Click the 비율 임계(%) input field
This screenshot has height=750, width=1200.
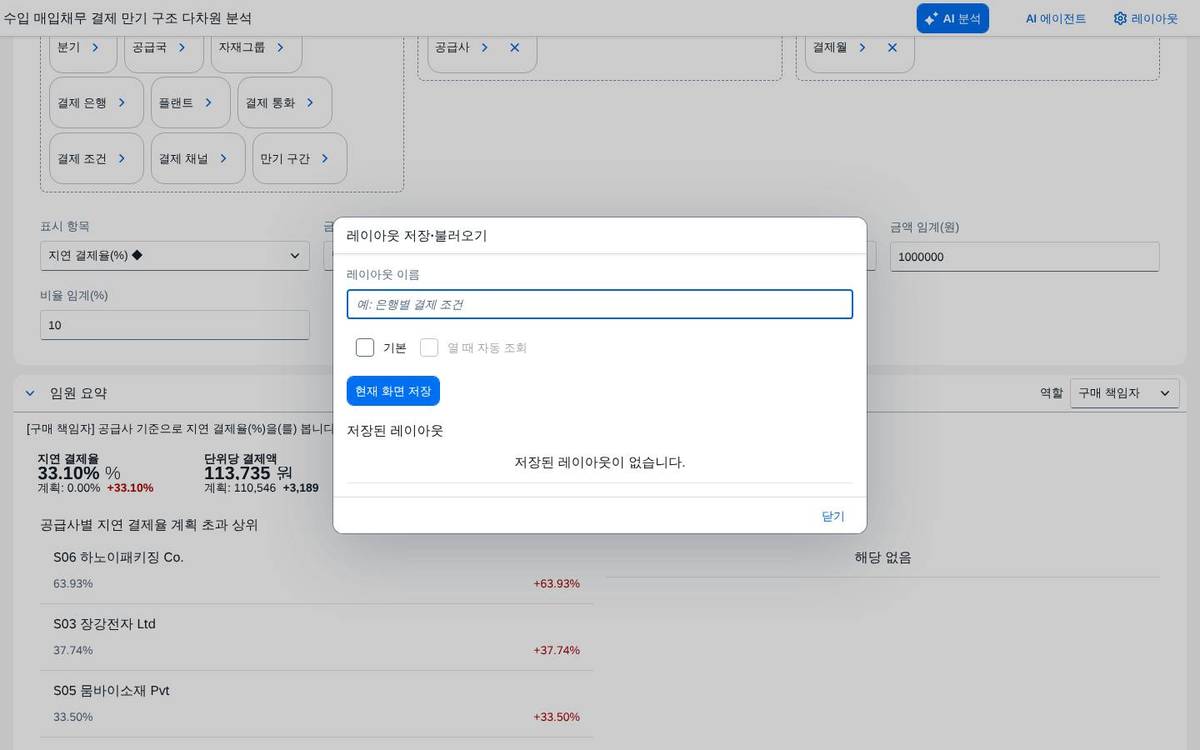tap(175, 325)
